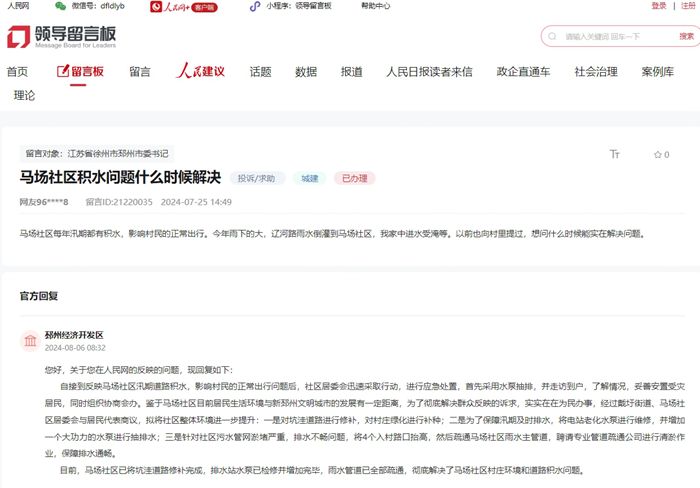Click the 留言板 edit pencil icon

pyautogui.click(x=63, y=71)
